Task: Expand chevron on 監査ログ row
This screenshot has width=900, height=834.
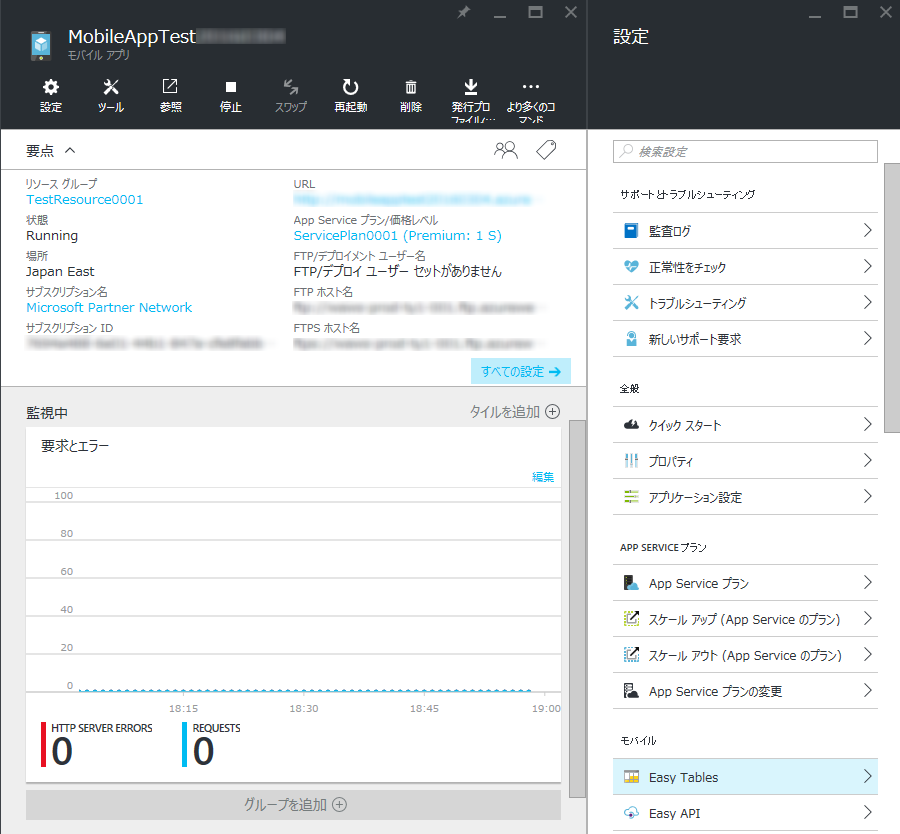Action: pos(867,231)
